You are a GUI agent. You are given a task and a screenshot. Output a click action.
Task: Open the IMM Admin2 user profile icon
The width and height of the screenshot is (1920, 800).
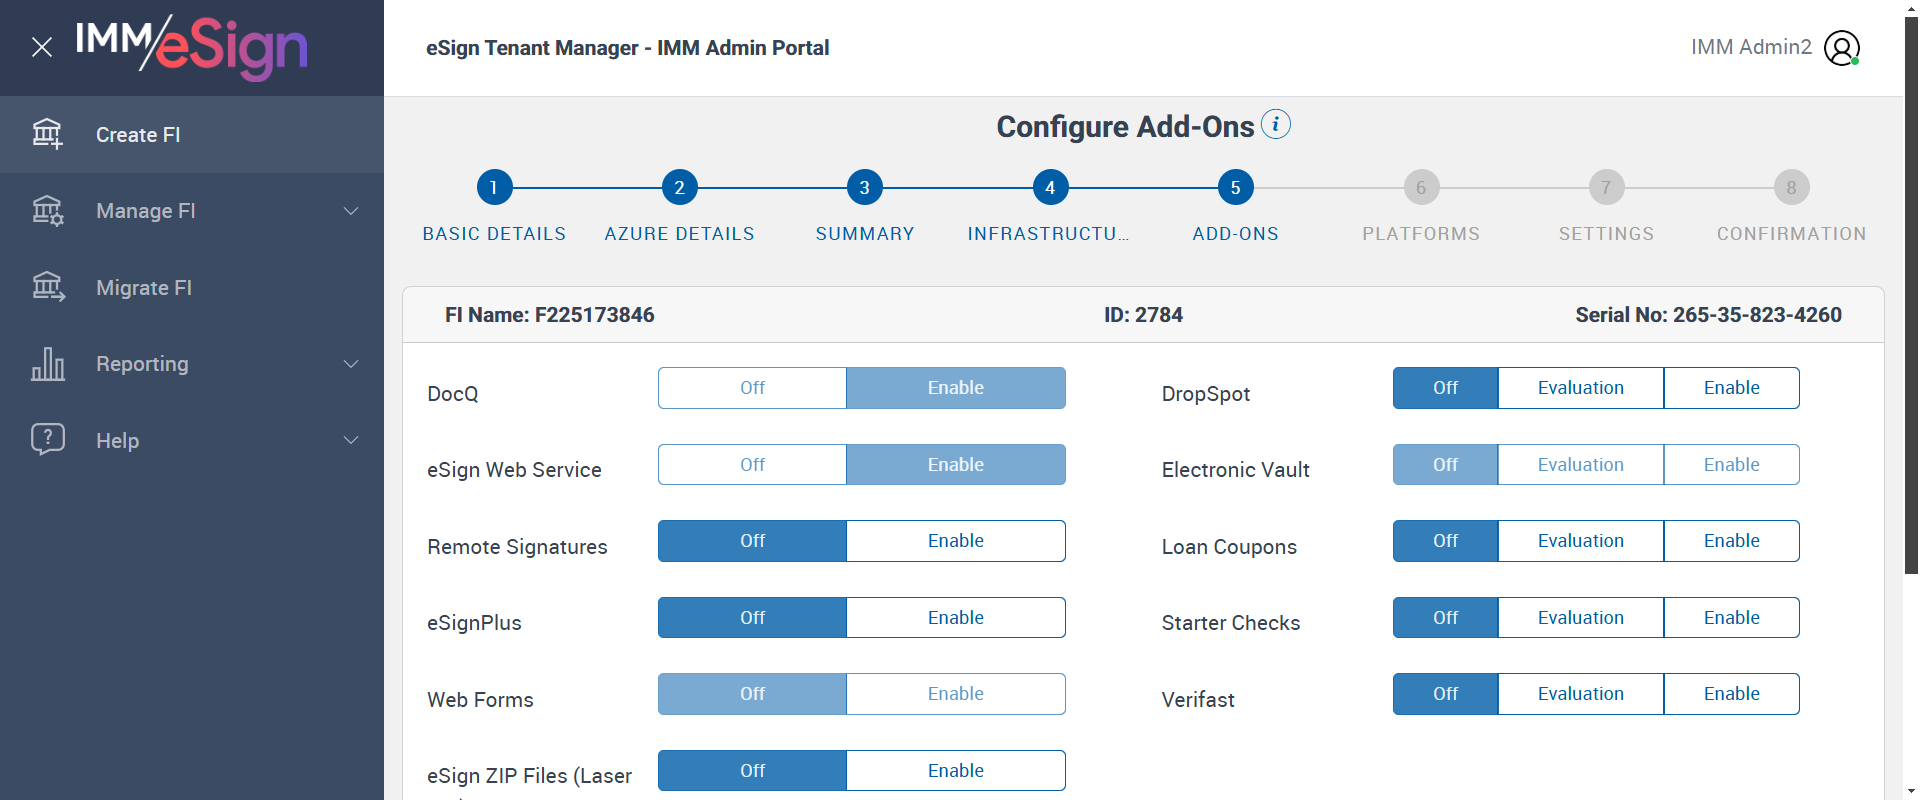[1841, 47]
